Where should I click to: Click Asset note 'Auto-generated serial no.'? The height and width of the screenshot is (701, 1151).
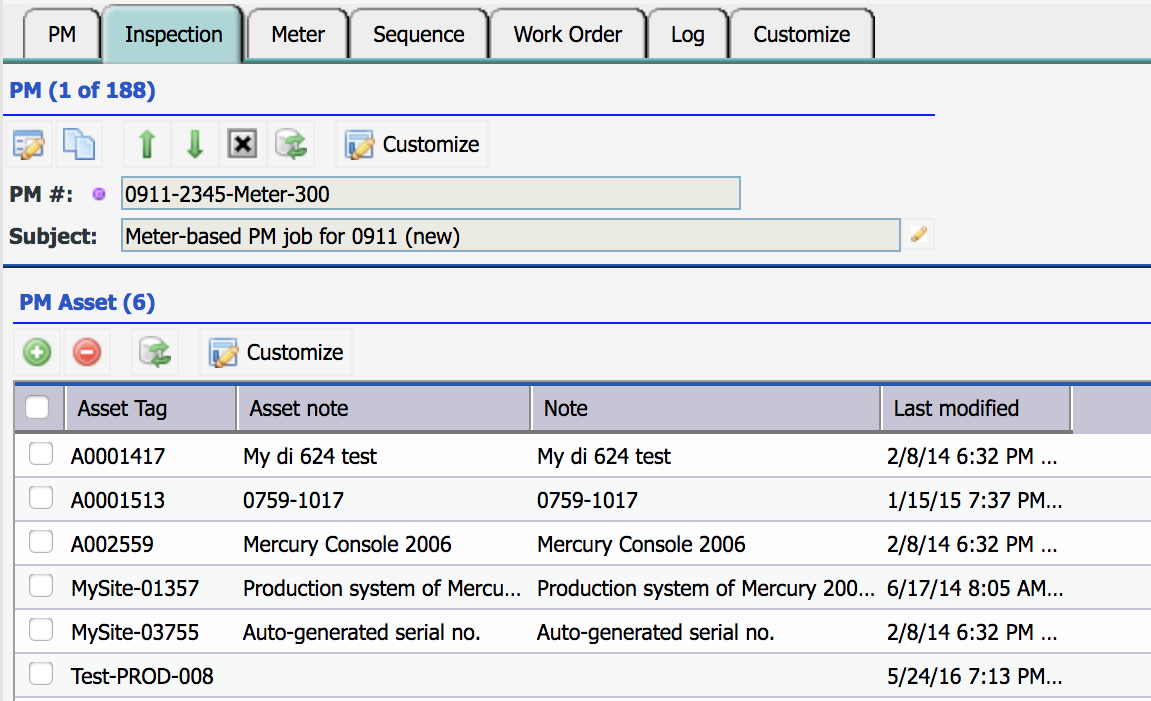click(362, 633)
